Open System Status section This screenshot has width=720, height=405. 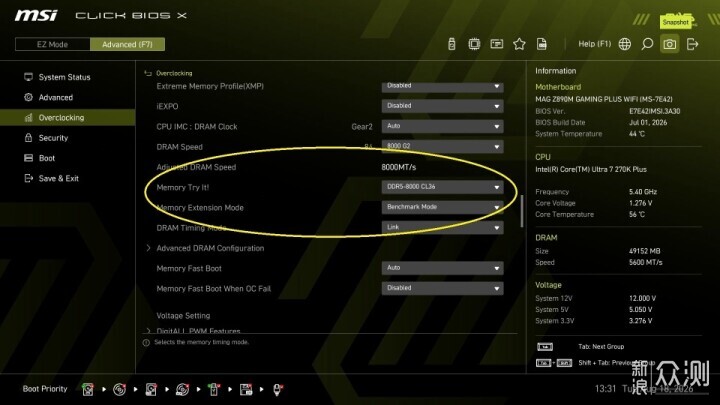pyautogui.click(x=64, y=77)
